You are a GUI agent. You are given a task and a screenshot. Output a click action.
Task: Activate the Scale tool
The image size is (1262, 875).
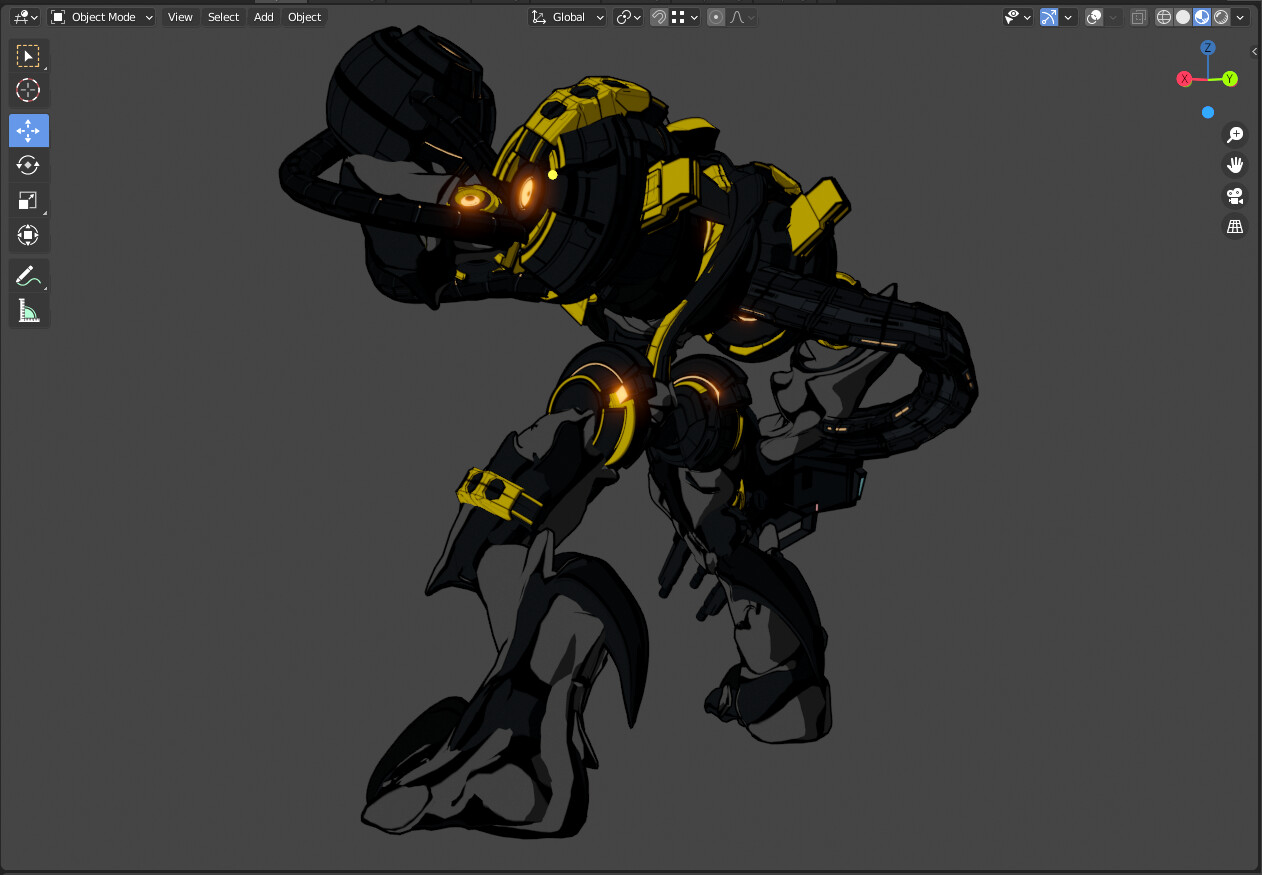[28, 200]
